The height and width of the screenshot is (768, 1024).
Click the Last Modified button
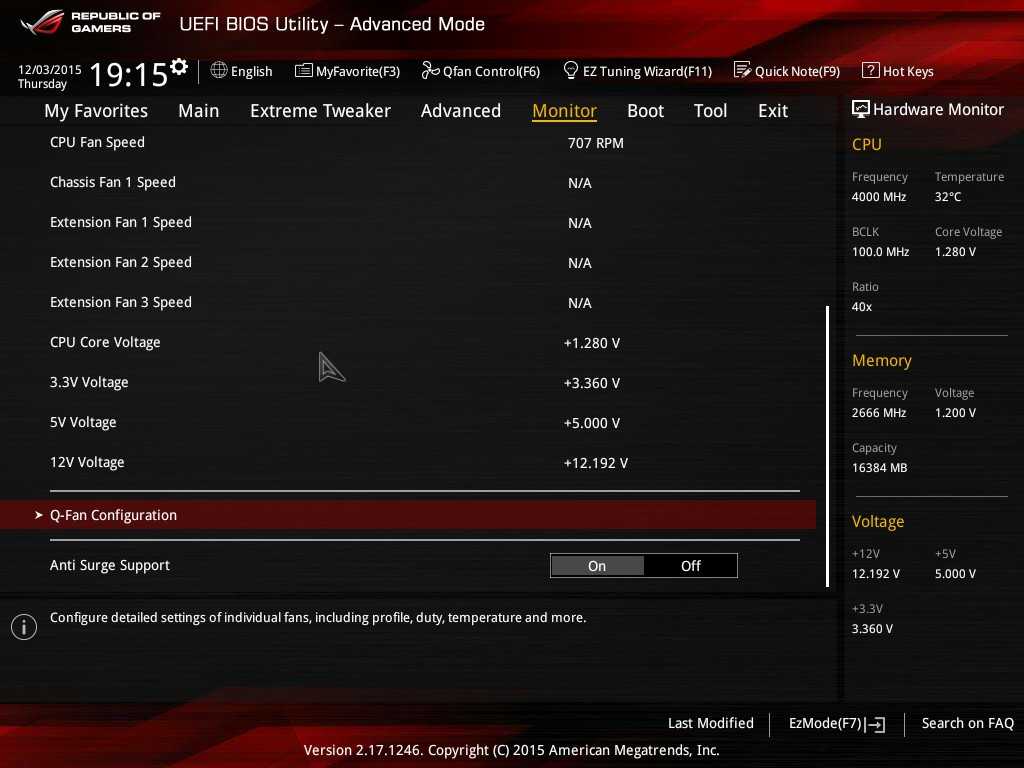(710, 723)
